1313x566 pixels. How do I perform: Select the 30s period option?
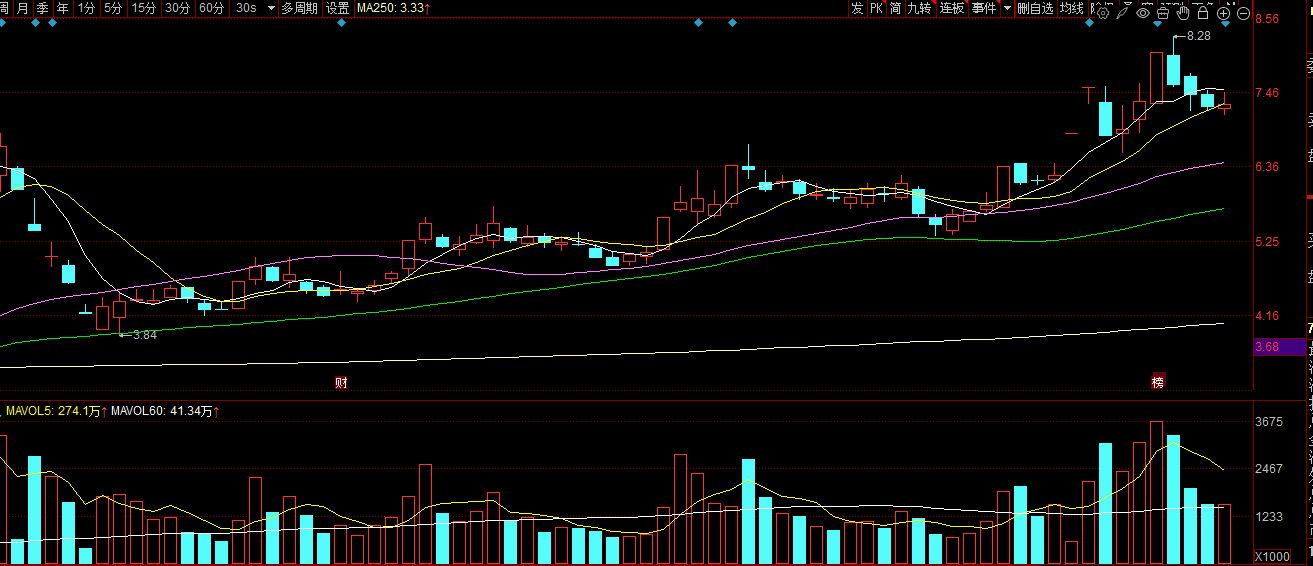tap(245, 8)
